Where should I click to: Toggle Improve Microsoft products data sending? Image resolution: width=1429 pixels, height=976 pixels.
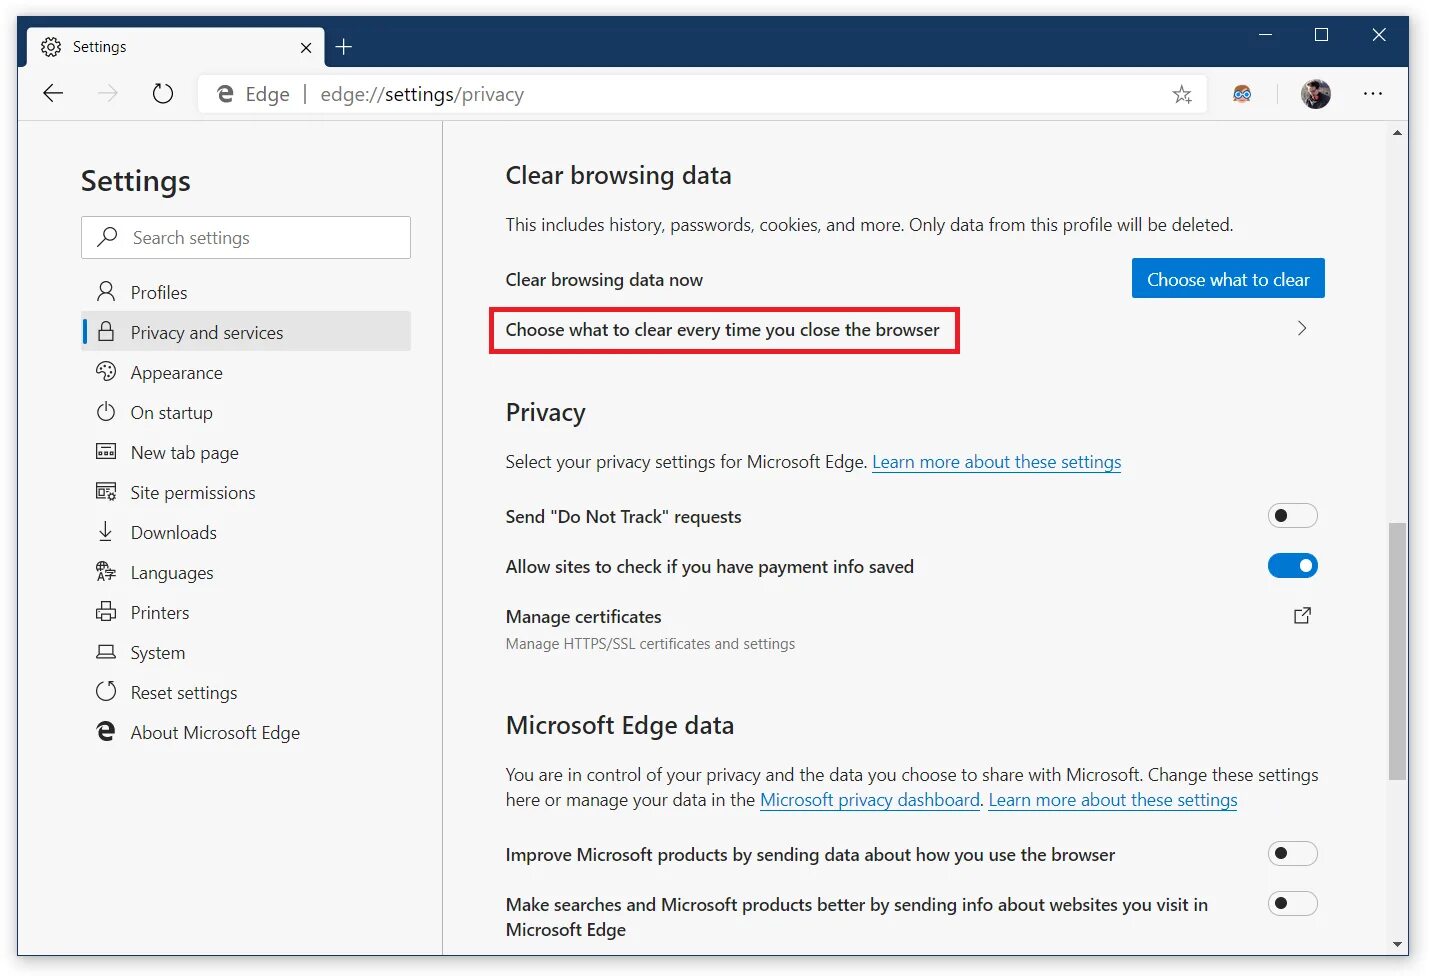[x=1292, y=854]
